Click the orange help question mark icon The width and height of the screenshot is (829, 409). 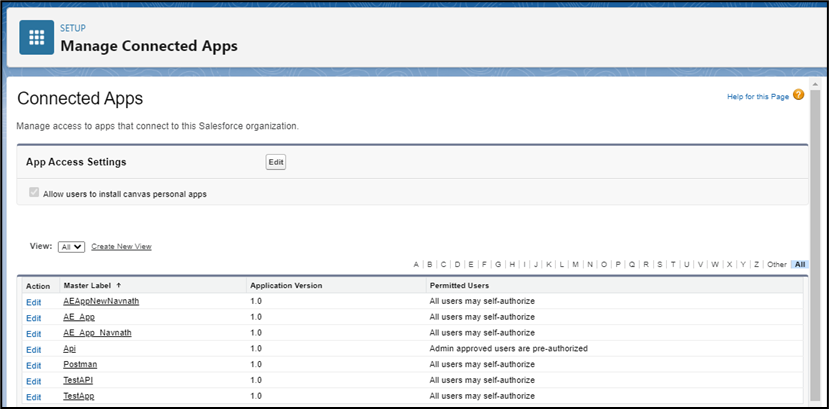[x=798, y=96]
